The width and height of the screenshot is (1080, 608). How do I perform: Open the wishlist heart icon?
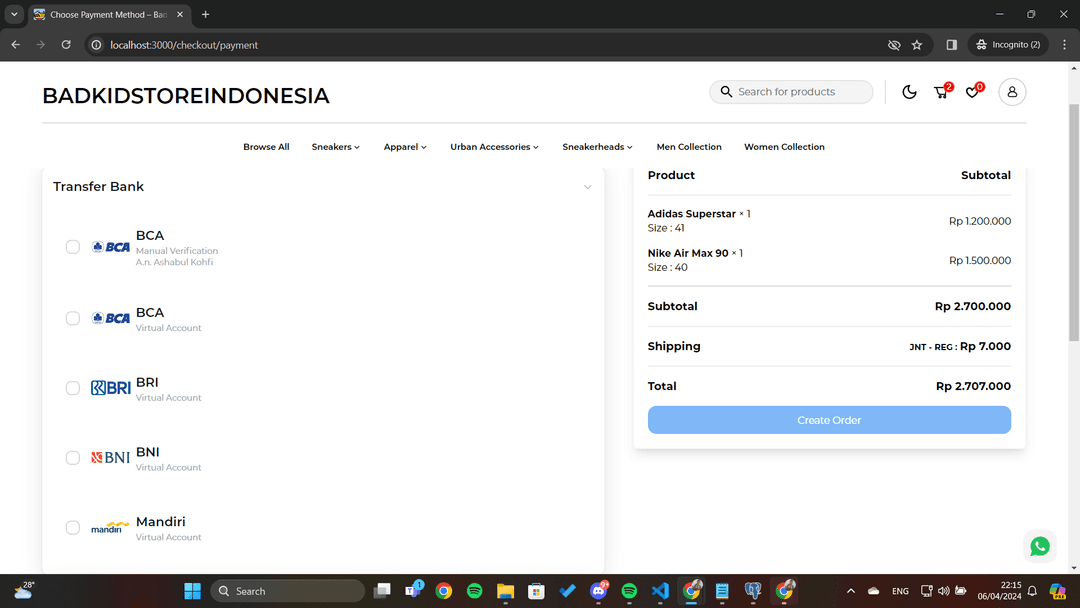click(973, 92)
